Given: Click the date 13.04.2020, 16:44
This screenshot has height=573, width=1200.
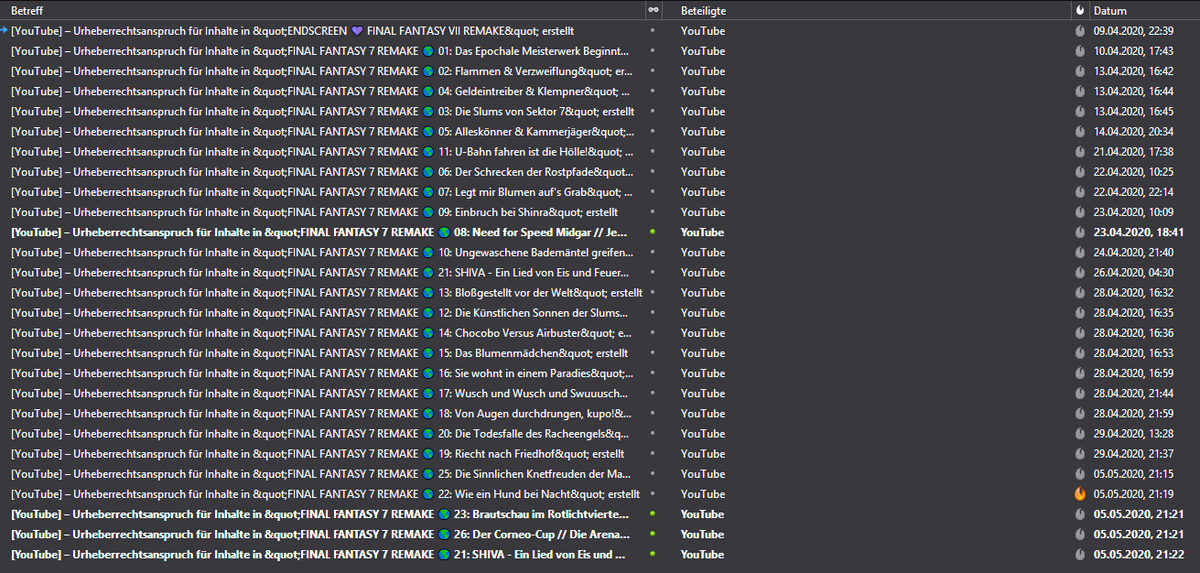Looking at the screenshot, I should 1133,91.
